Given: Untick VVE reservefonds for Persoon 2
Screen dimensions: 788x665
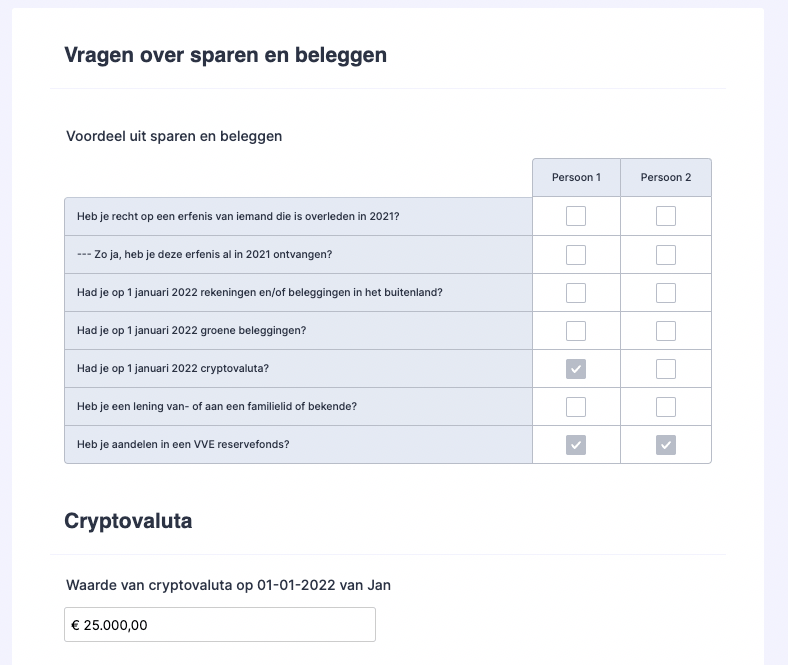Looking at the screenshot, I should [666, 445].
